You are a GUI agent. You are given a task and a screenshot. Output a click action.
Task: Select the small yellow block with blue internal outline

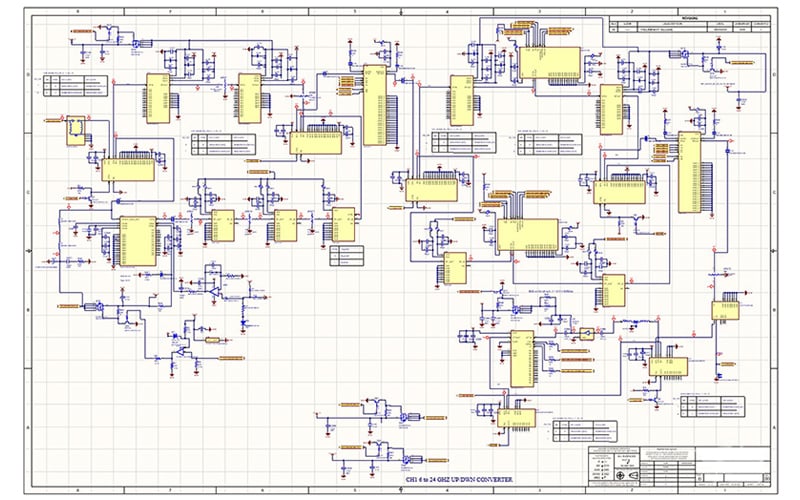pyautogui.click(x=76, y=131)
